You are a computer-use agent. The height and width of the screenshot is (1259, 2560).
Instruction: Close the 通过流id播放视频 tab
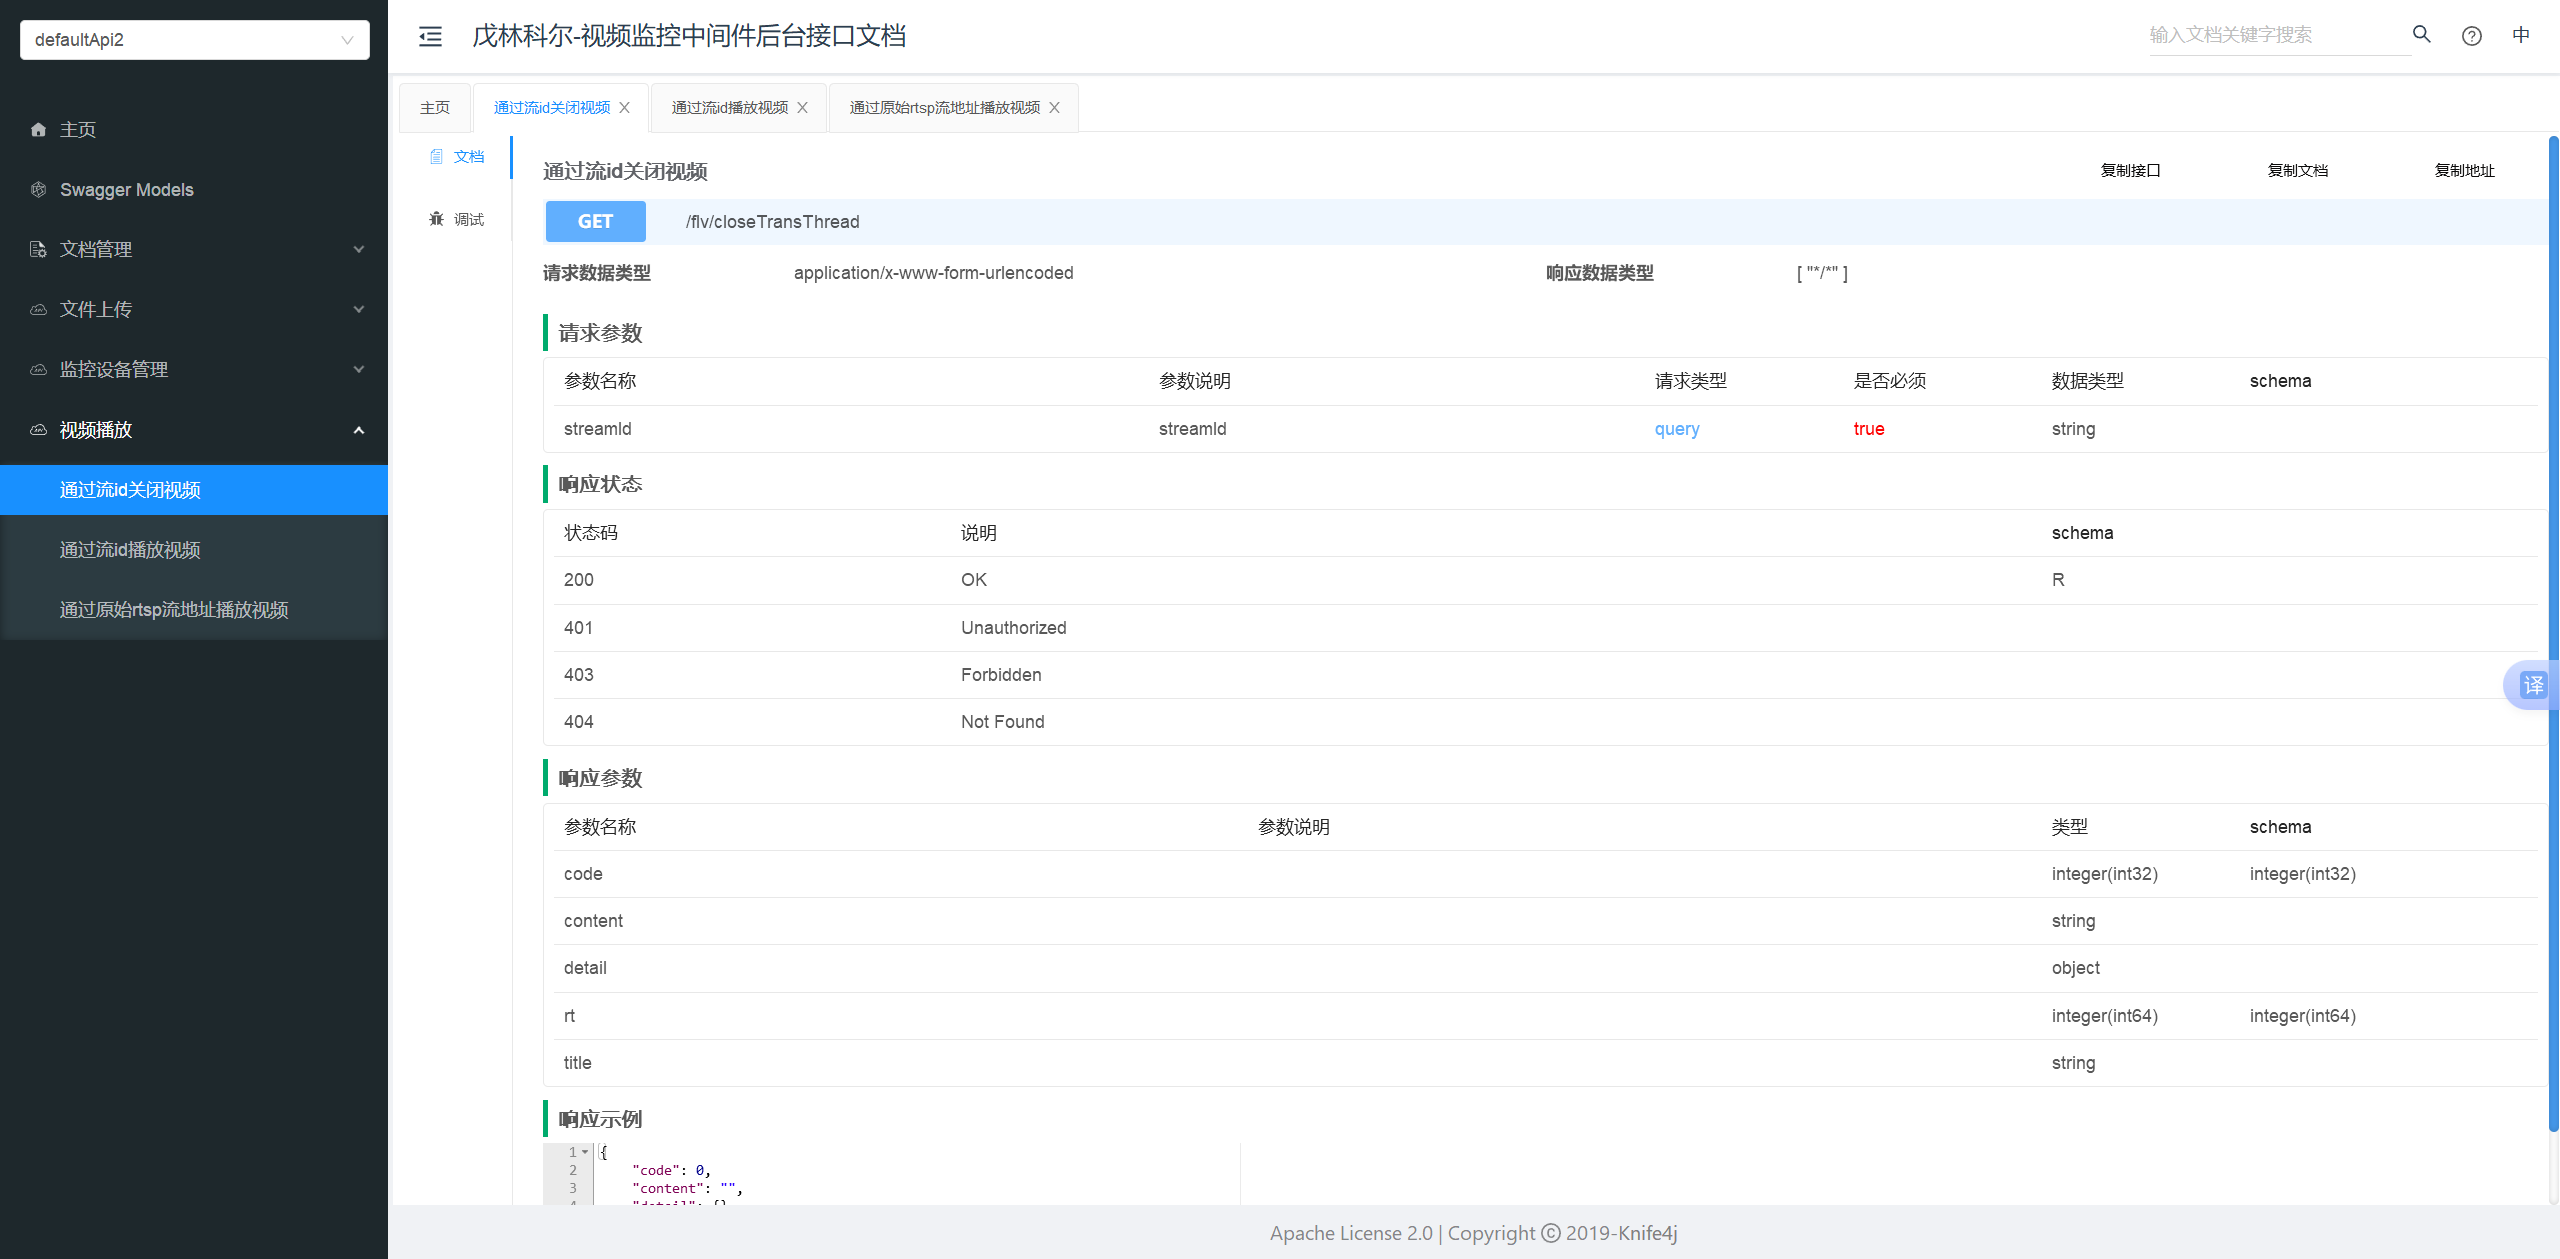click(802, 108)
